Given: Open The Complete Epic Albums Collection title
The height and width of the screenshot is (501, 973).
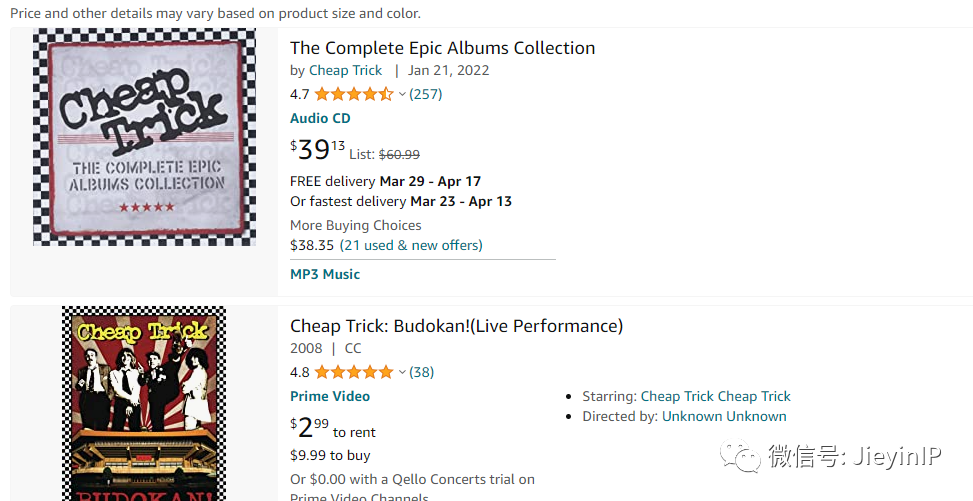Looking at the screenshot, I should (x=442, y=48).
